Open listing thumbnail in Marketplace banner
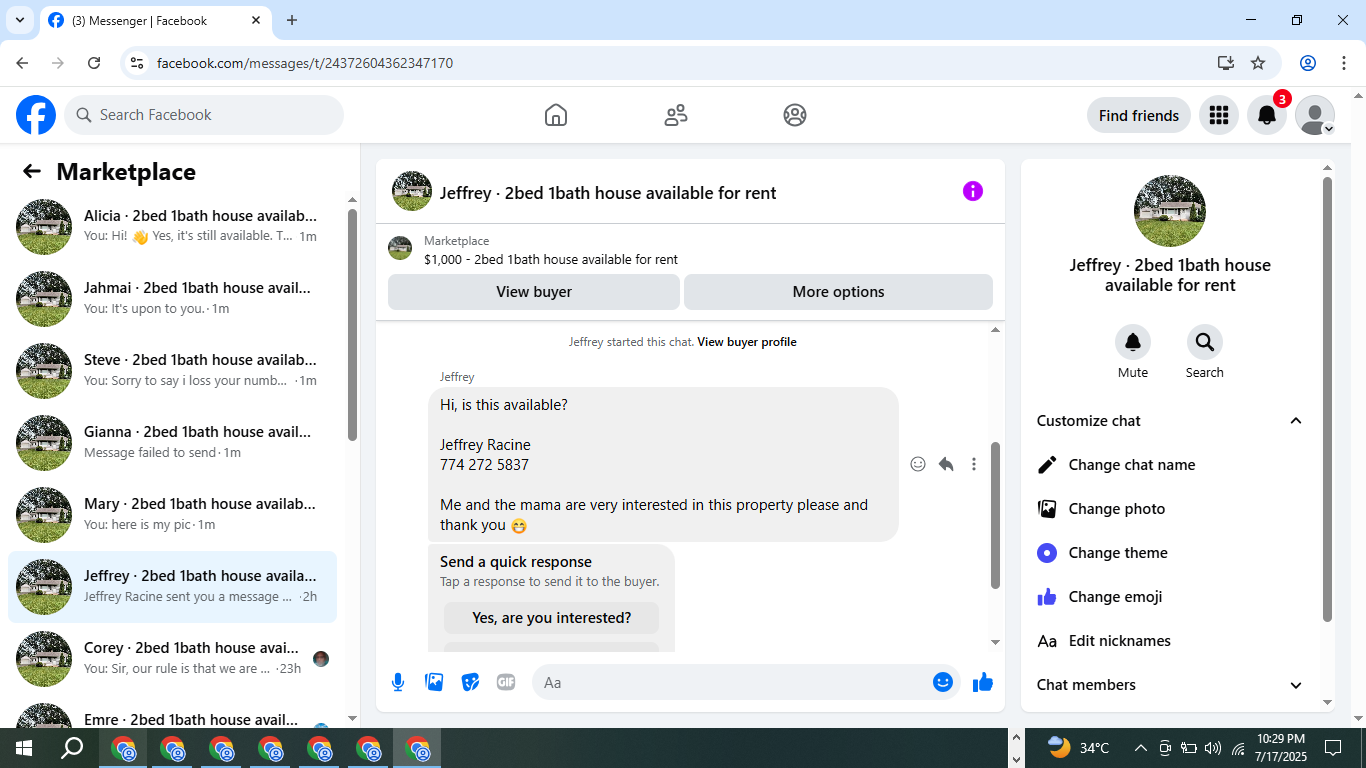This screenshot has width=1366, height=768. click(400, 248)
